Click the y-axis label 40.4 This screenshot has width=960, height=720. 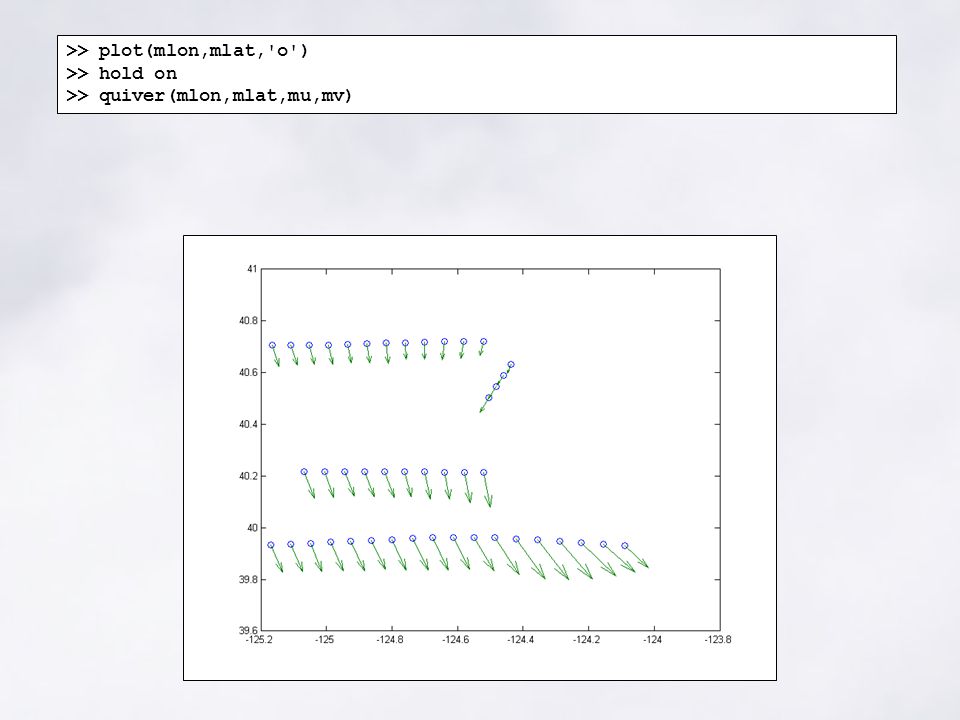coord(249,424)
